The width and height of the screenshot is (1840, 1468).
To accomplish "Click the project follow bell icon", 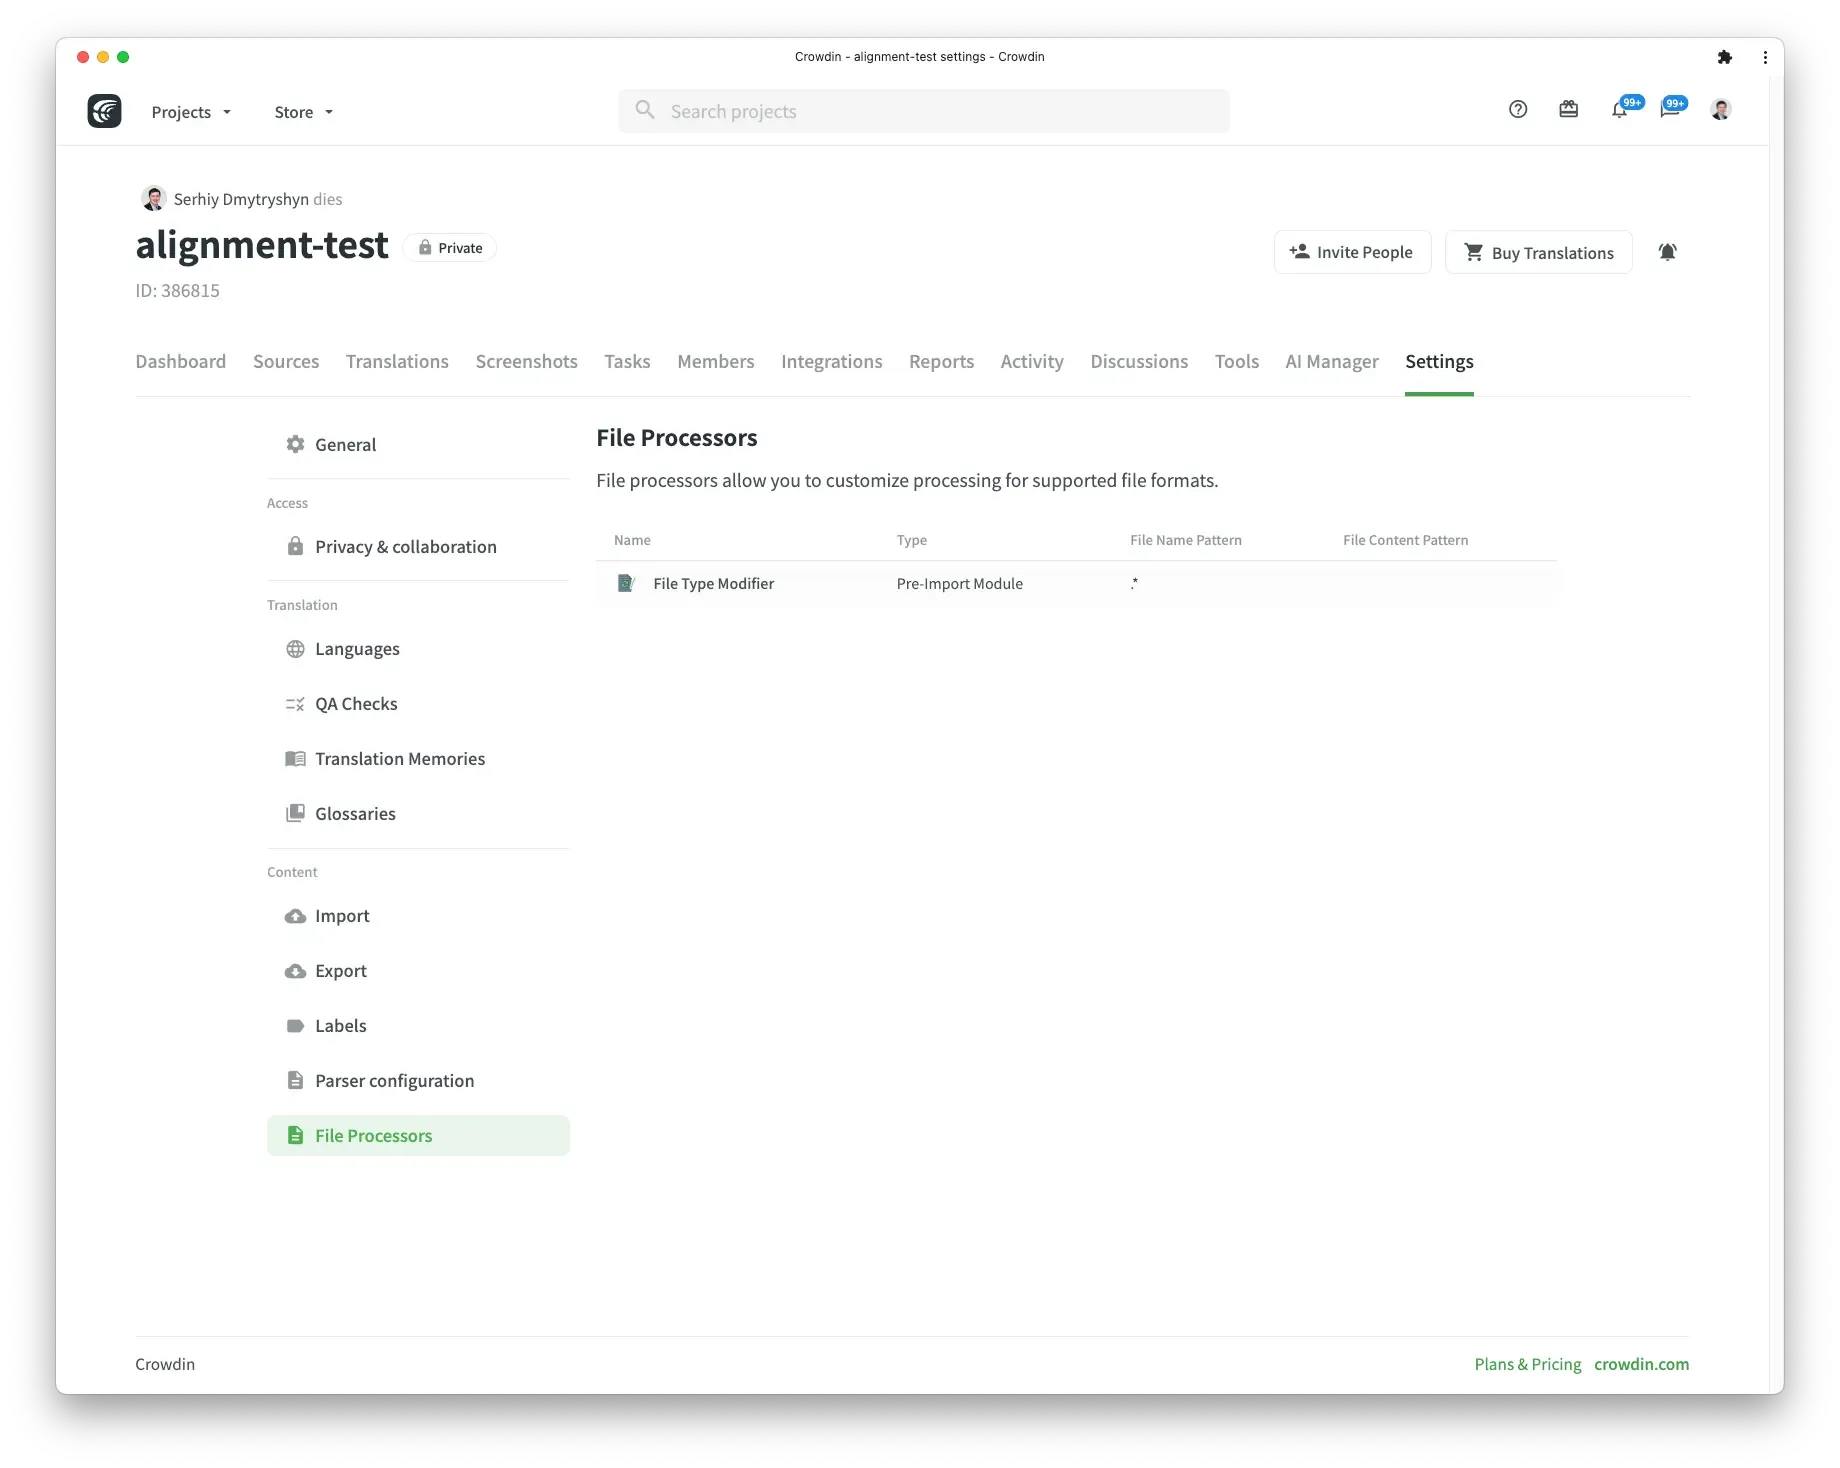I will pyautogui.click(x=1667, y=251).
